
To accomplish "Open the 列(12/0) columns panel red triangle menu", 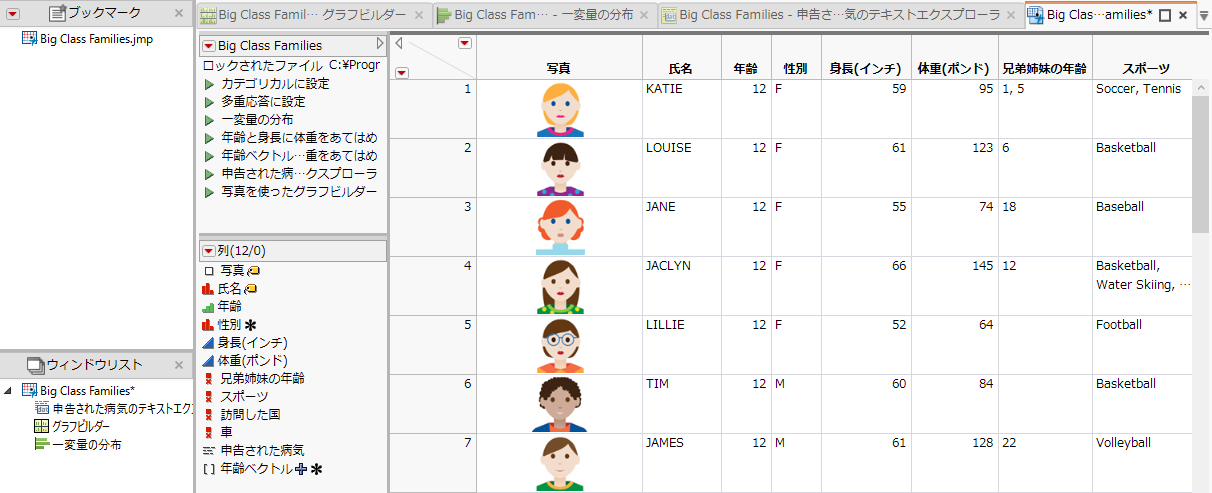I will coord(208,251).
